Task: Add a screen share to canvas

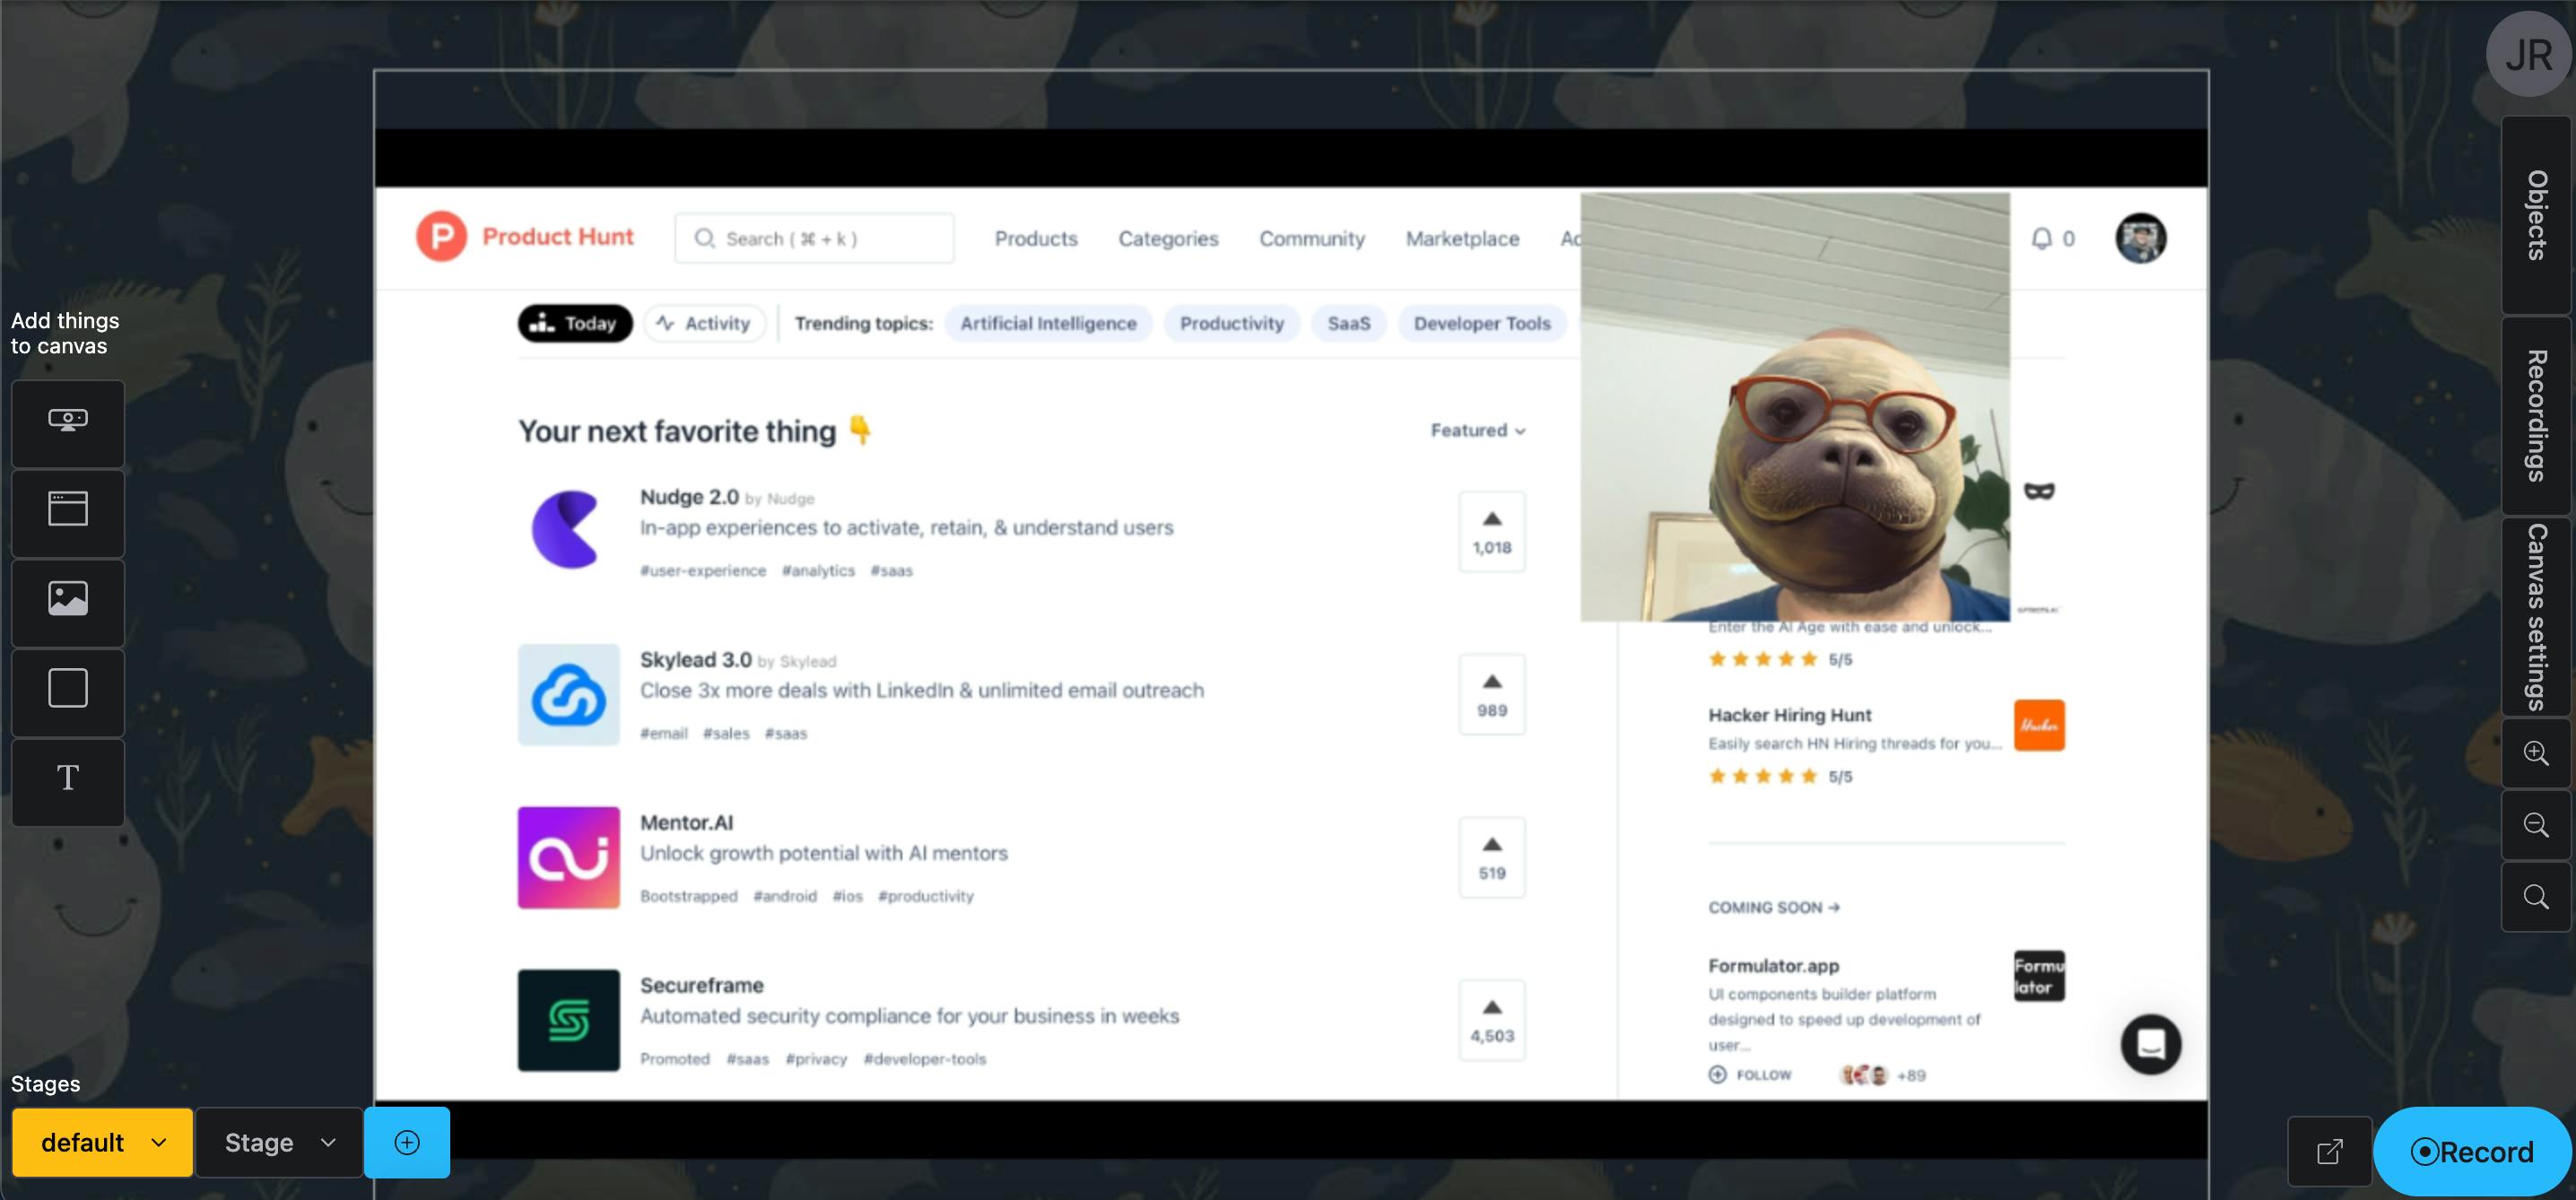Action: 68,422
